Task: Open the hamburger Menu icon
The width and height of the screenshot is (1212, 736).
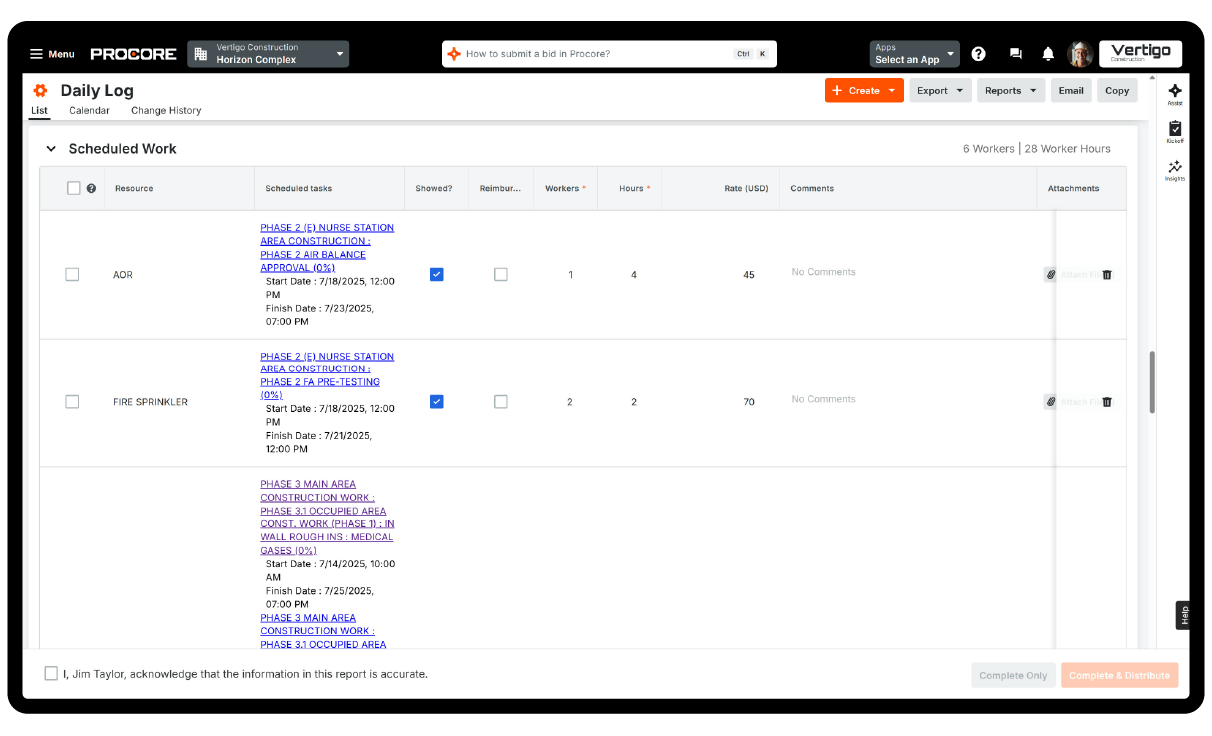Action: 36,54
